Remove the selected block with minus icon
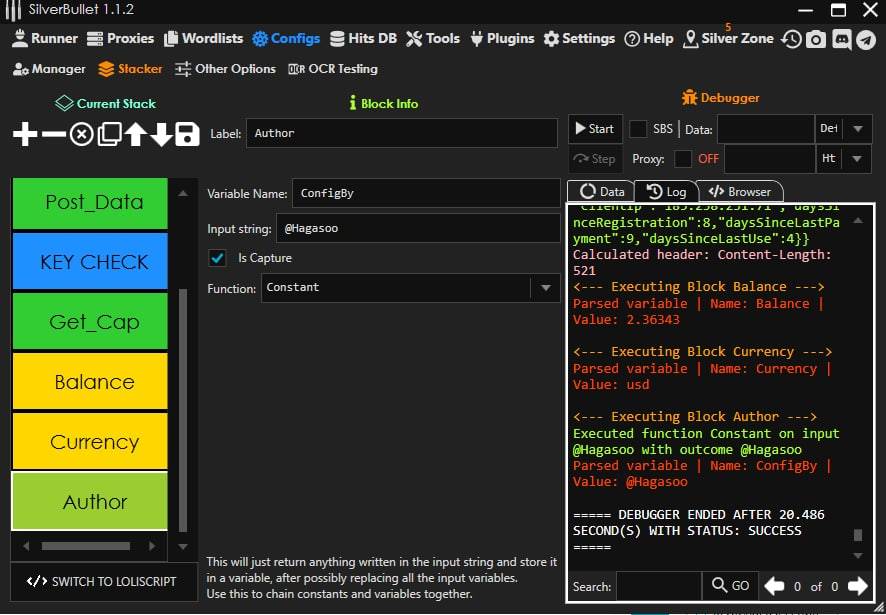 (x=53, y=134)
